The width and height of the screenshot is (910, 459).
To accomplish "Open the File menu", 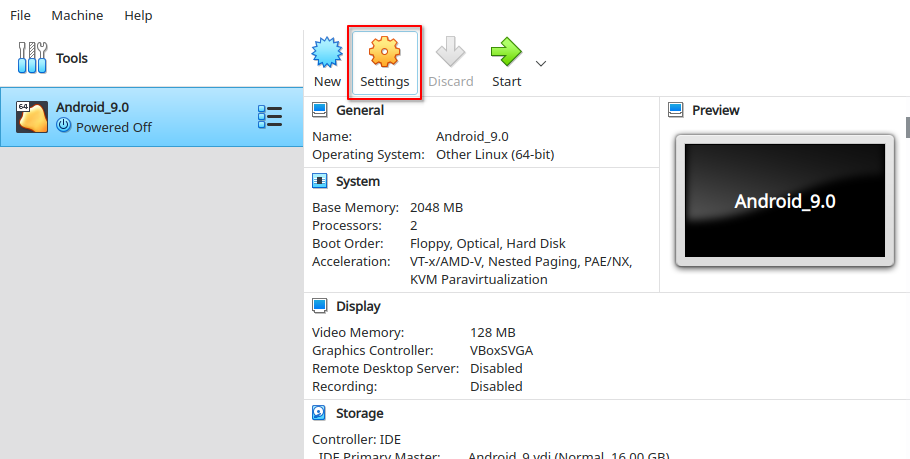I will 20,15.
